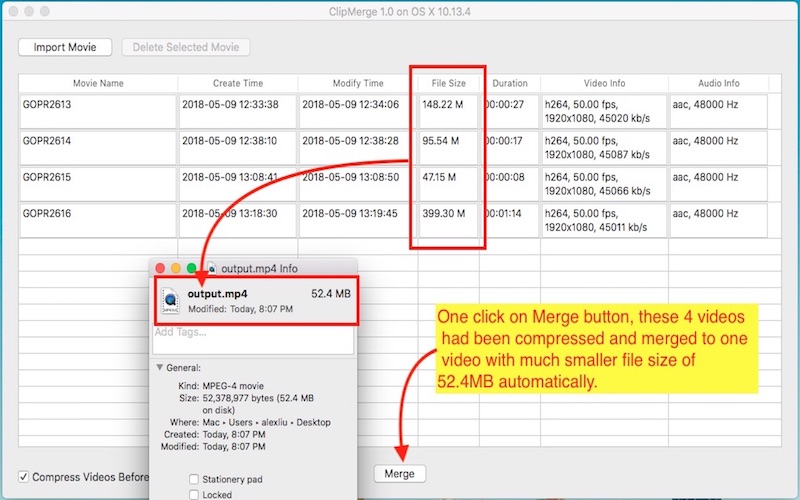Click the output.mp4 filename in Info window

tap(217, 294)
